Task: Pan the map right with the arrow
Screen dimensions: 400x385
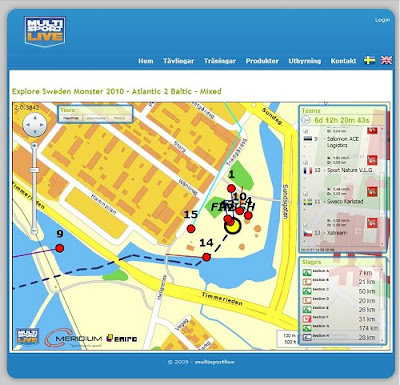Action: coord(42,125)
